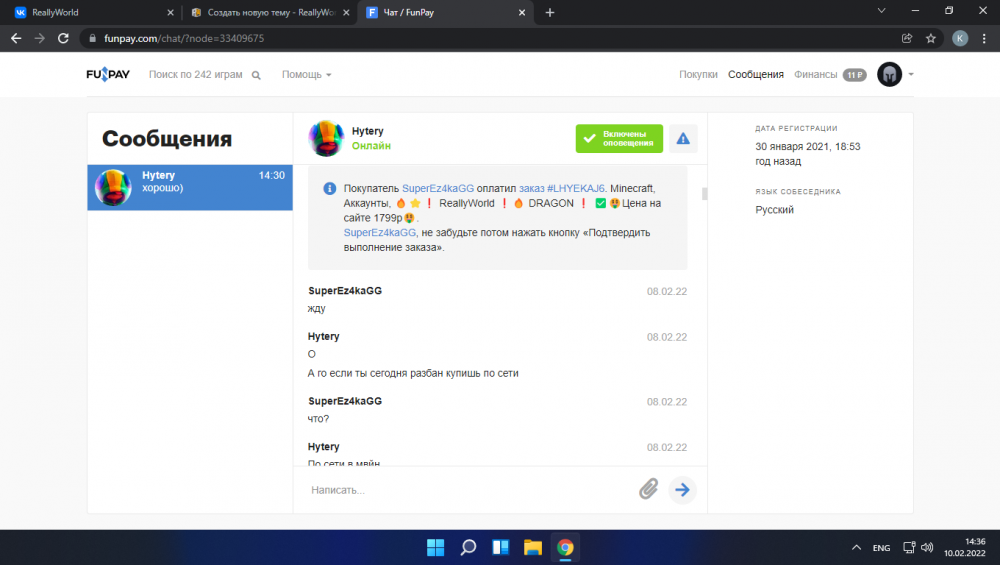Click the search magnifier icon in header
The height and width of the screenshot is (565, 1000).
[x=256, y=75]
